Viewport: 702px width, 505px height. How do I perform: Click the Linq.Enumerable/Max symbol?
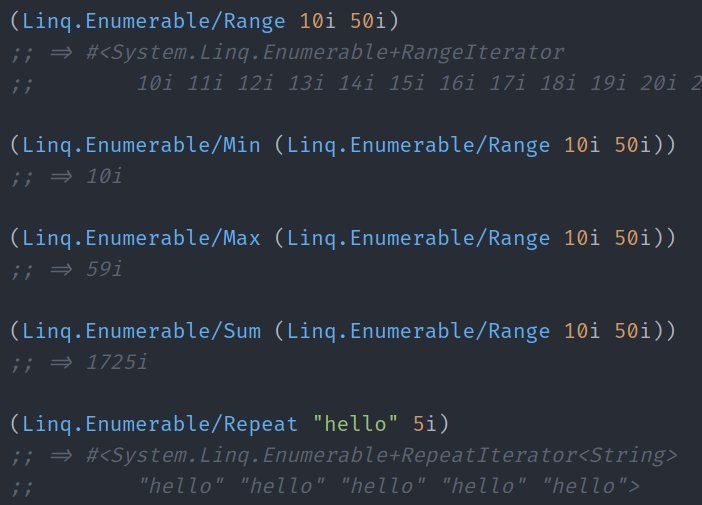[141, 238]
